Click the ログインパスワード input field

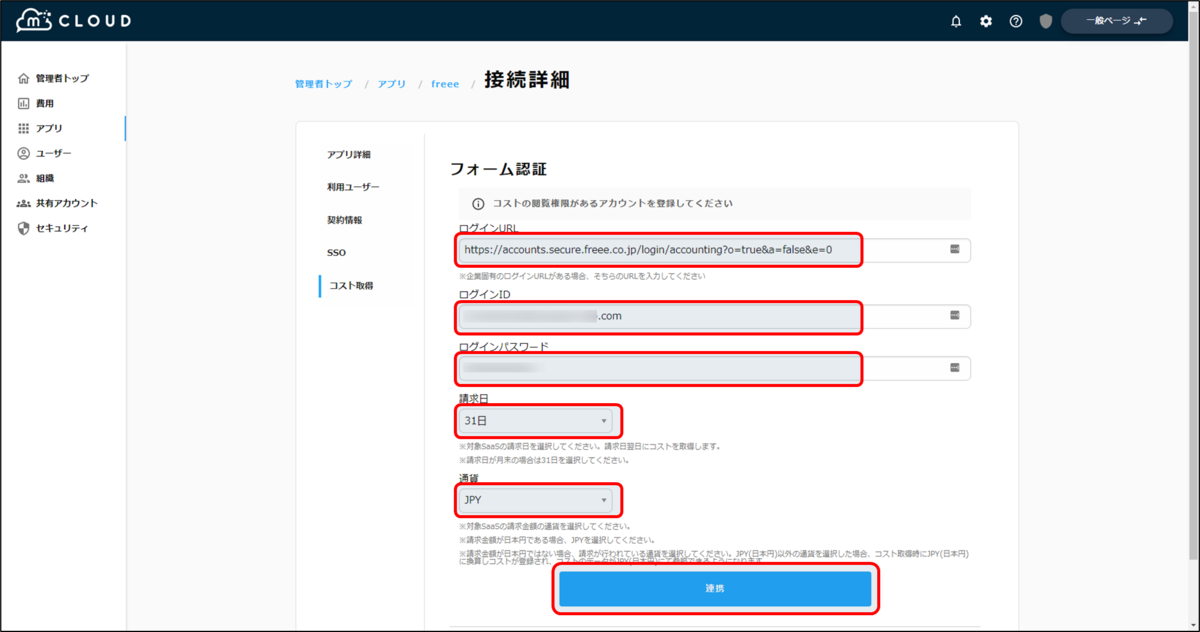coord(714,368)
